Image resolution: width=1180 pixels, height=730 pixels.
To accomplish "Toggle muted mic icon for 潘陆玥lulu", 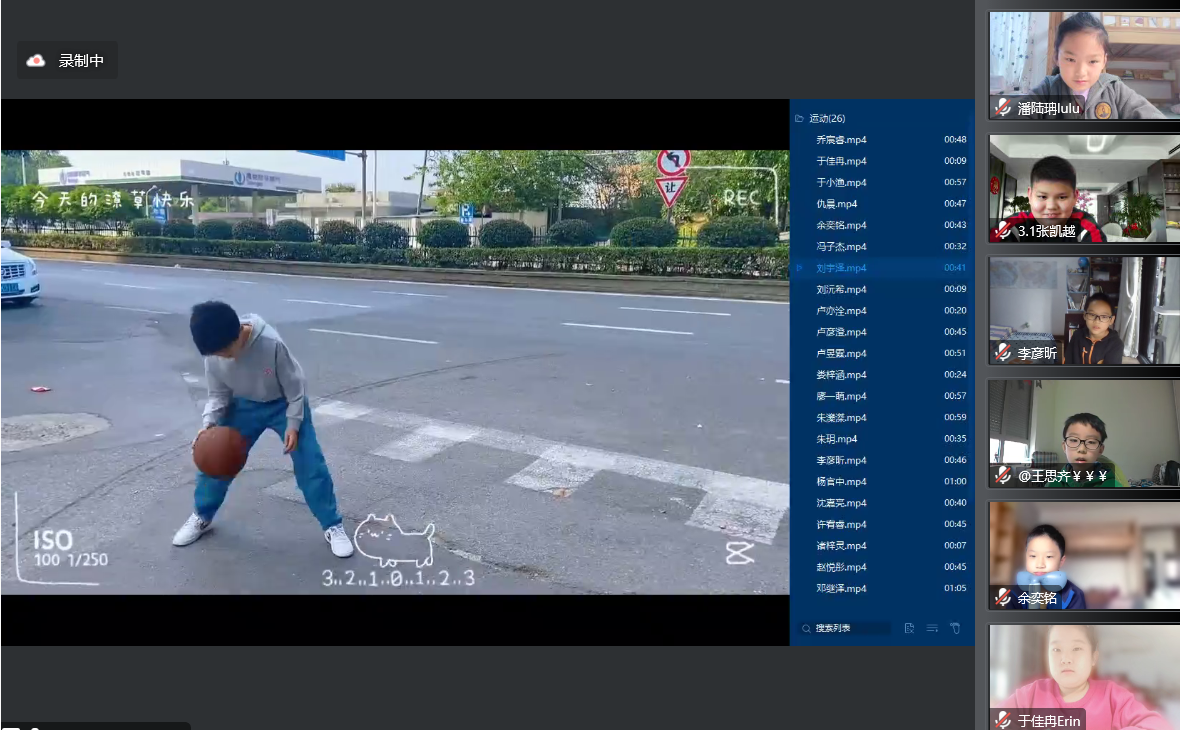I will [x=1003, y=108].
